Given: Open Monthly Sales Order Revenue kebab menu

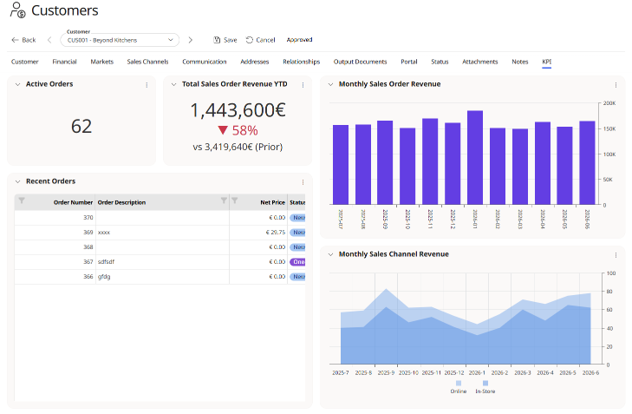Looking at the screenshot, I should coord(615,85).
